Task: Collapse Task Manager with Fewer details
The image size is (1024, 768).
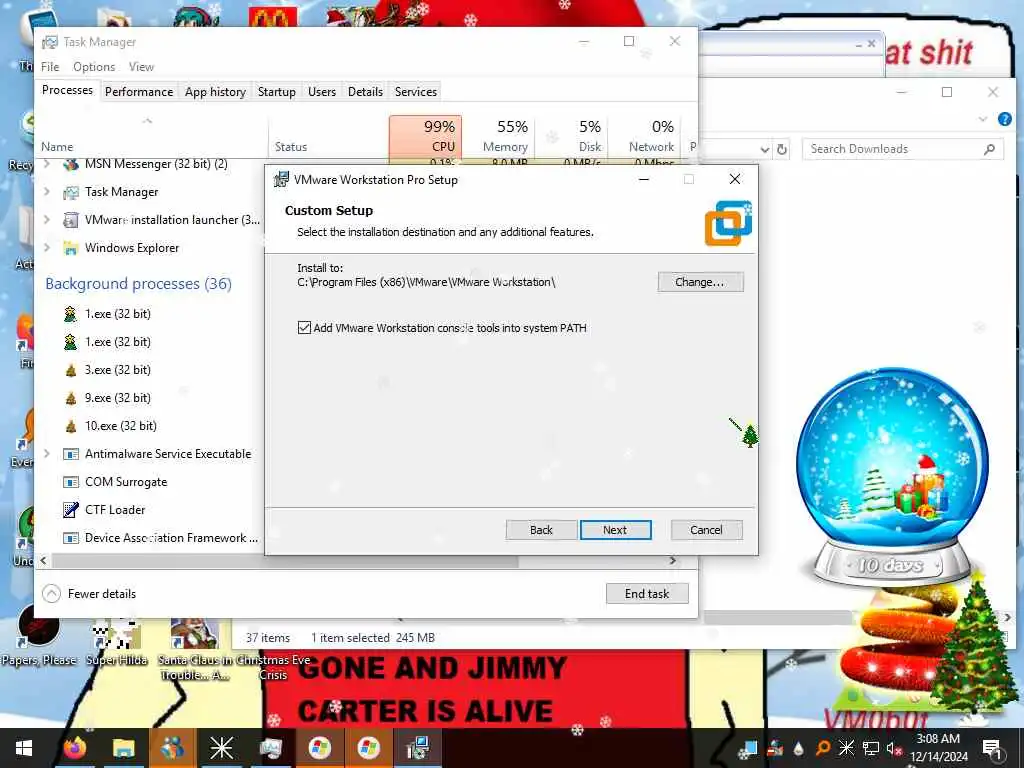Action: tap(89, 594)
